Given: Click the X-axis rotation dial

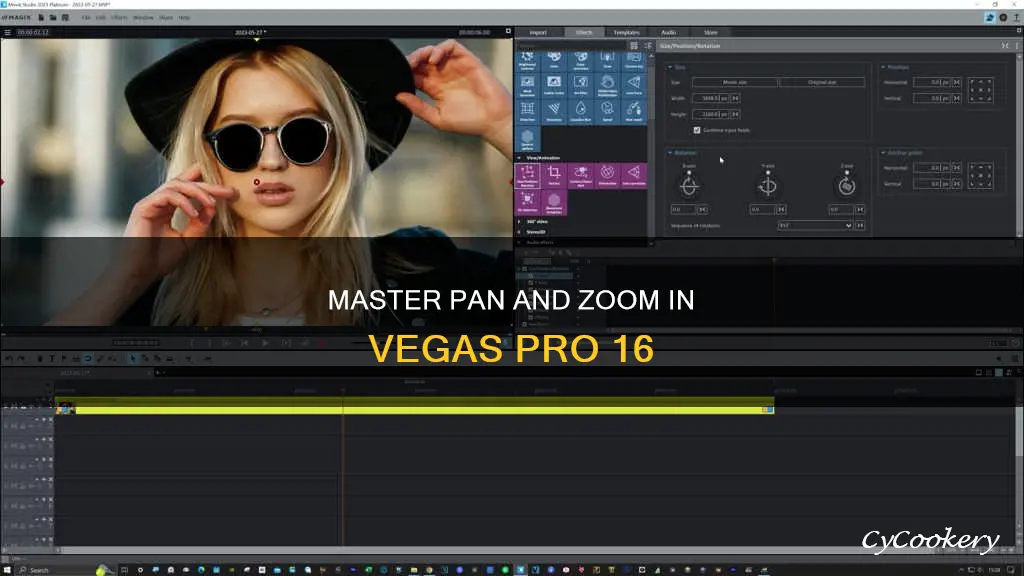Looking at the screenshot, I should [689, 186].
